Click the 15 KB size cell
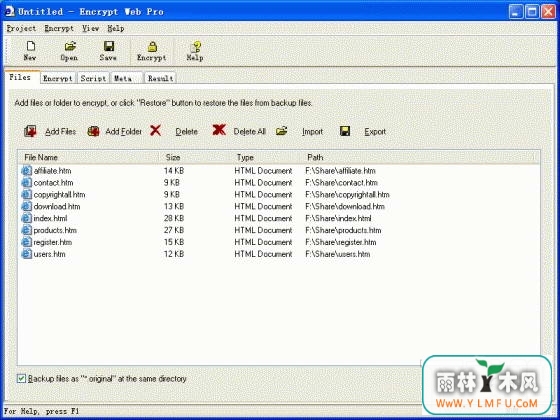The height and width of the screenshot is (420, 560). pyautogui.click(x=174, y=242)
